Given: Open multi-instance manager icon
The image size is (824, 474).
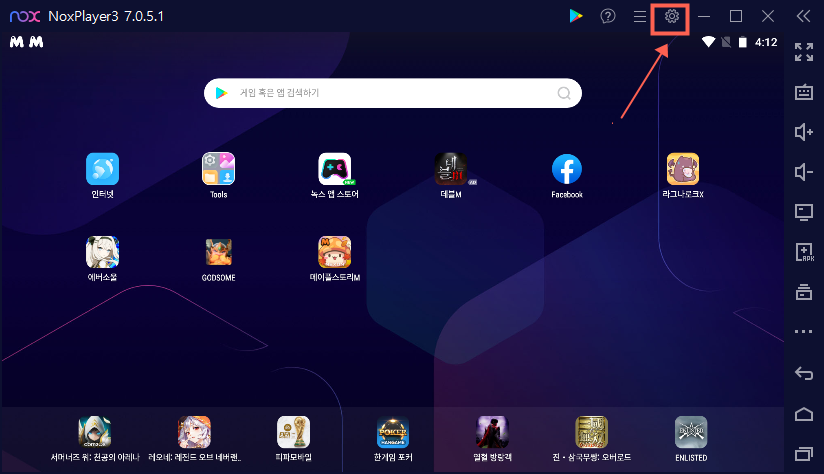Looking at the screenshot, I should 804,292.
